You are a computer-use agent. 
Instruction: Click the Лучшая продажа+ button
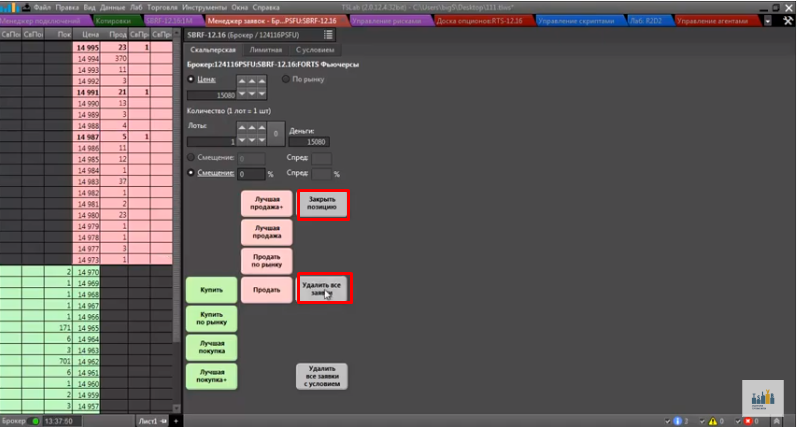(x=267, y=203)
